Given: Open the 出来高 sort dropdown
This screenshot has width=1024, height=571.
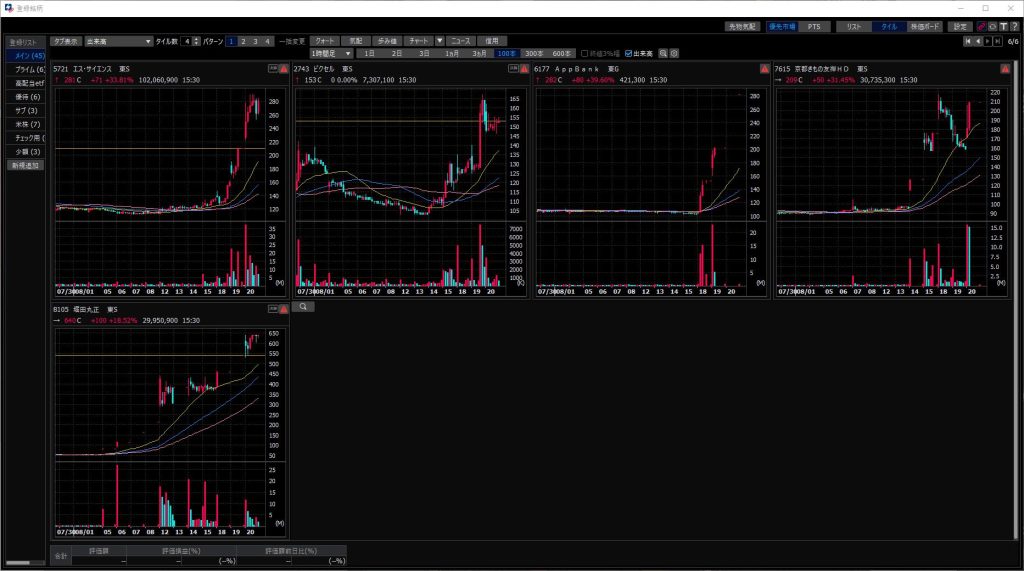Looking at the screenshot, I should pos(148,41).
